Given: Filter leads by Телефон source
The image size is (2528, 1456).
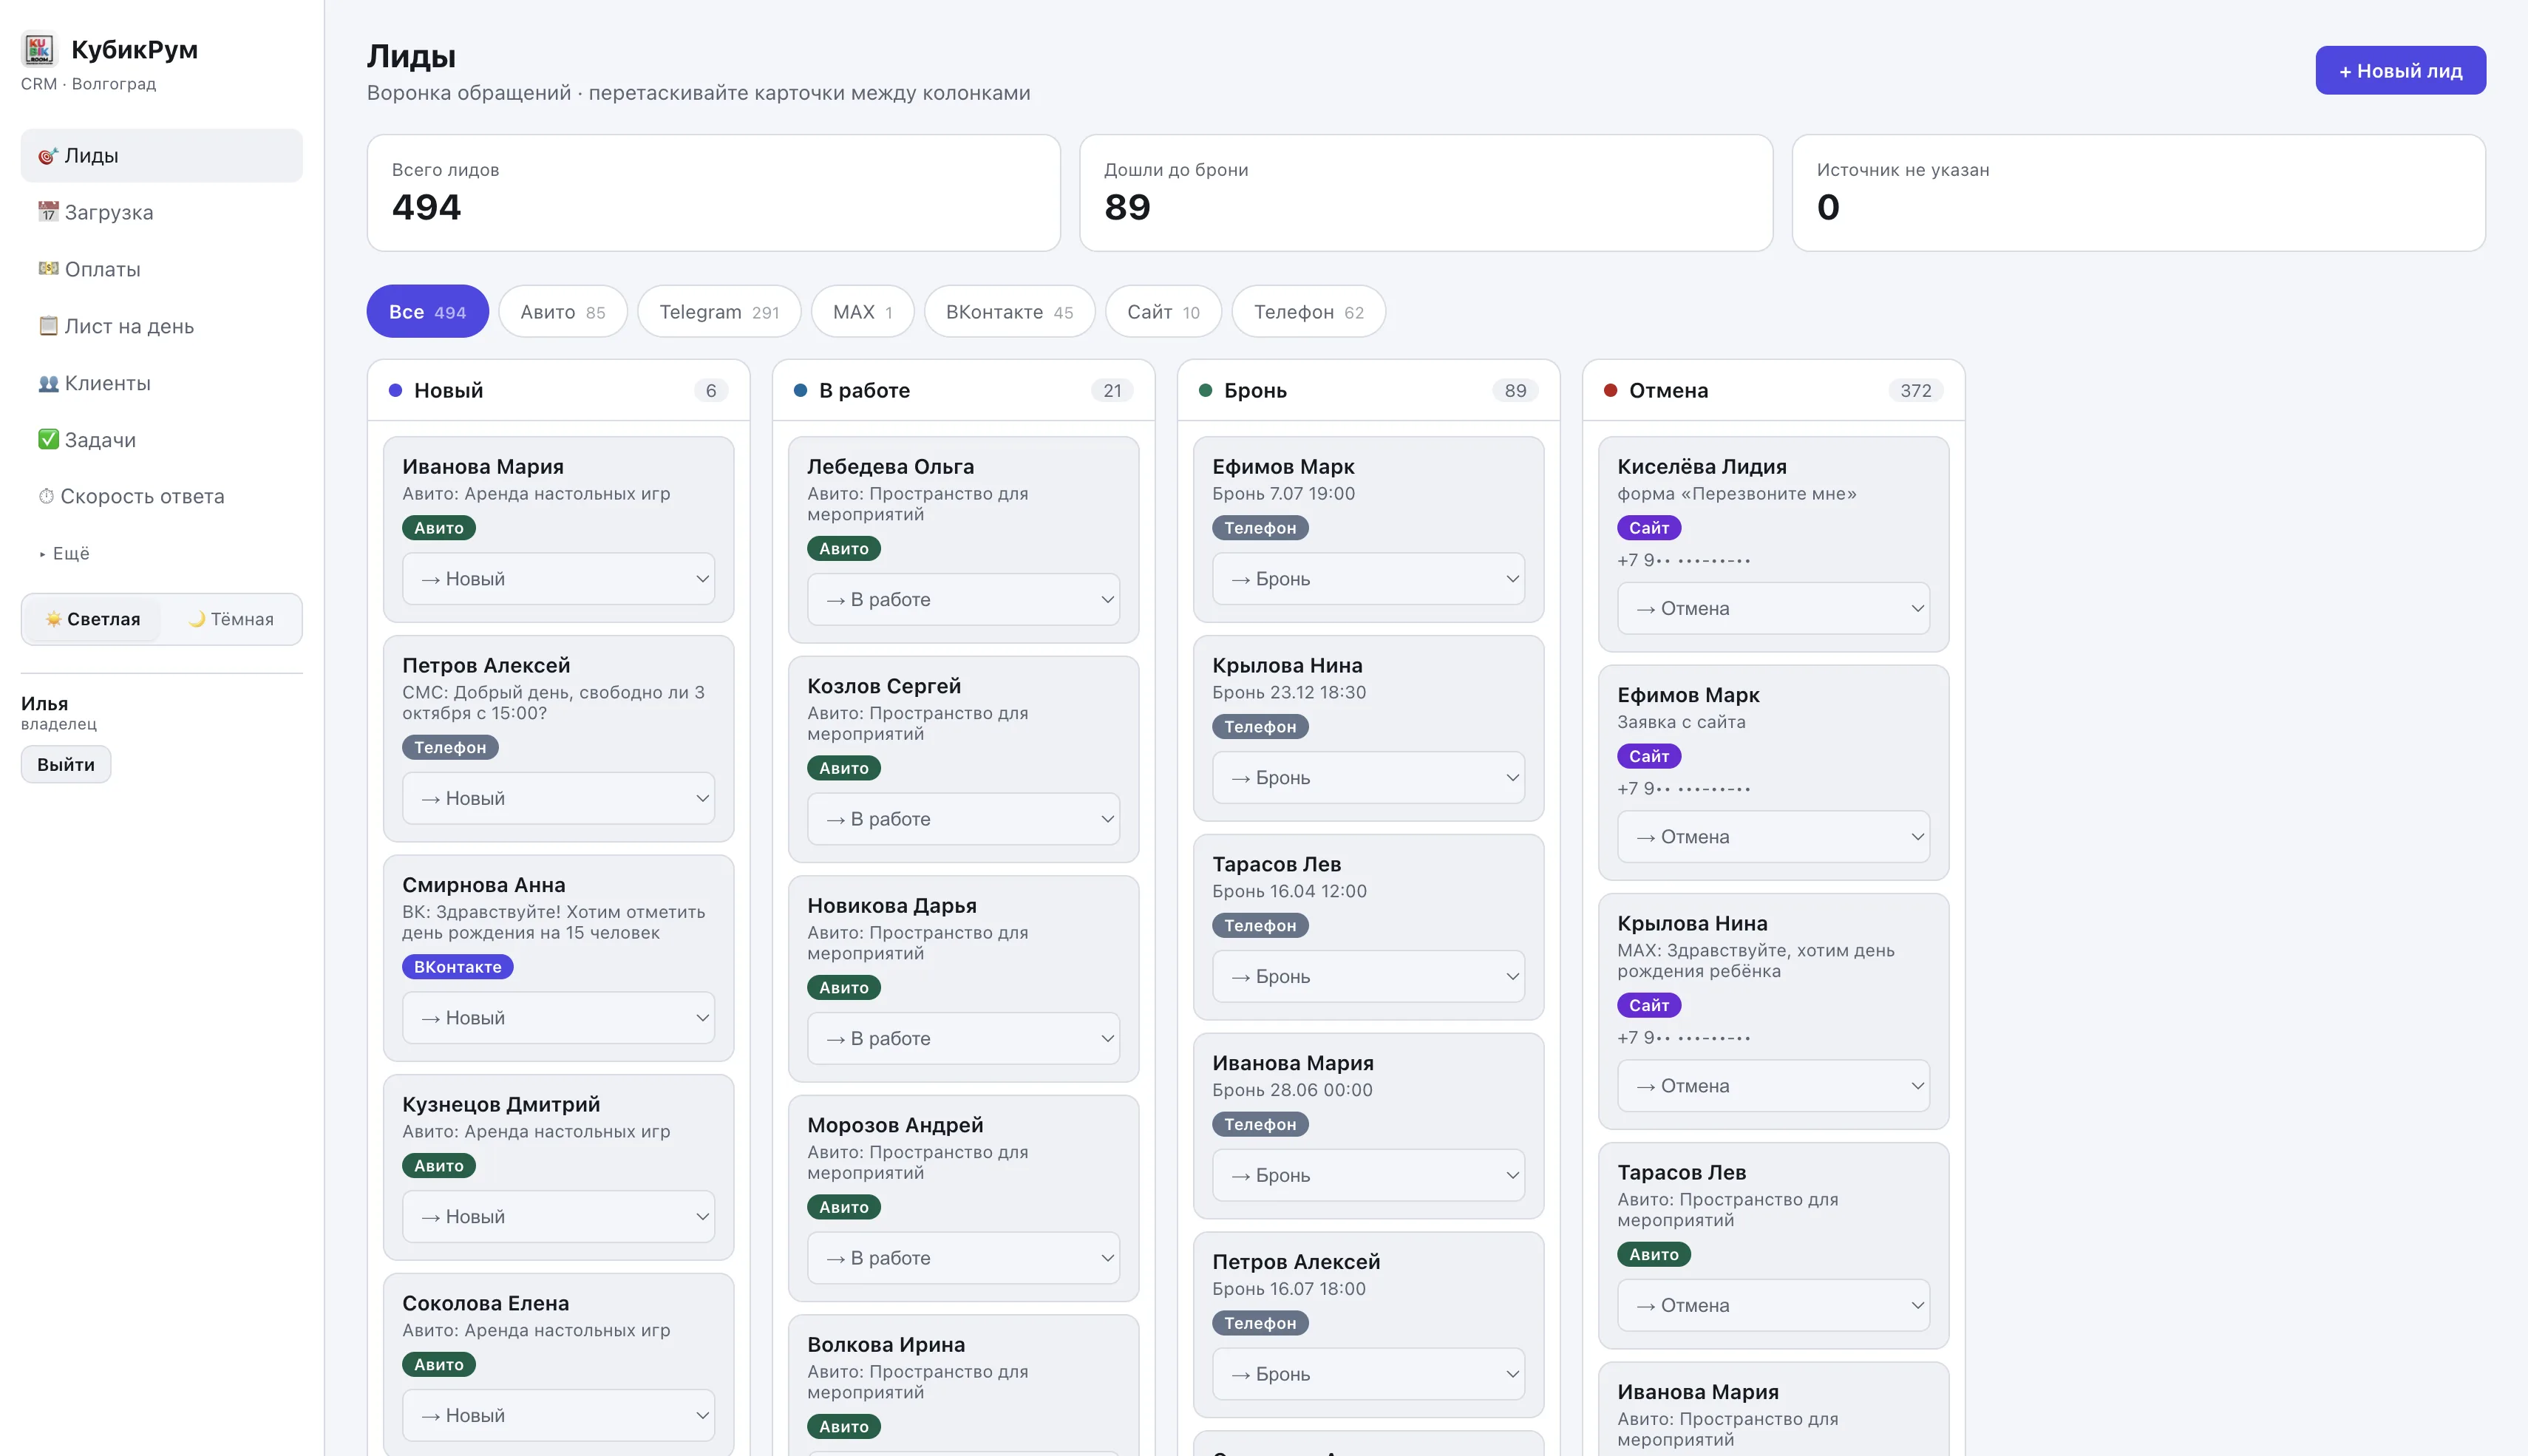Looking at the screenshot, I should coord(1308,312).
